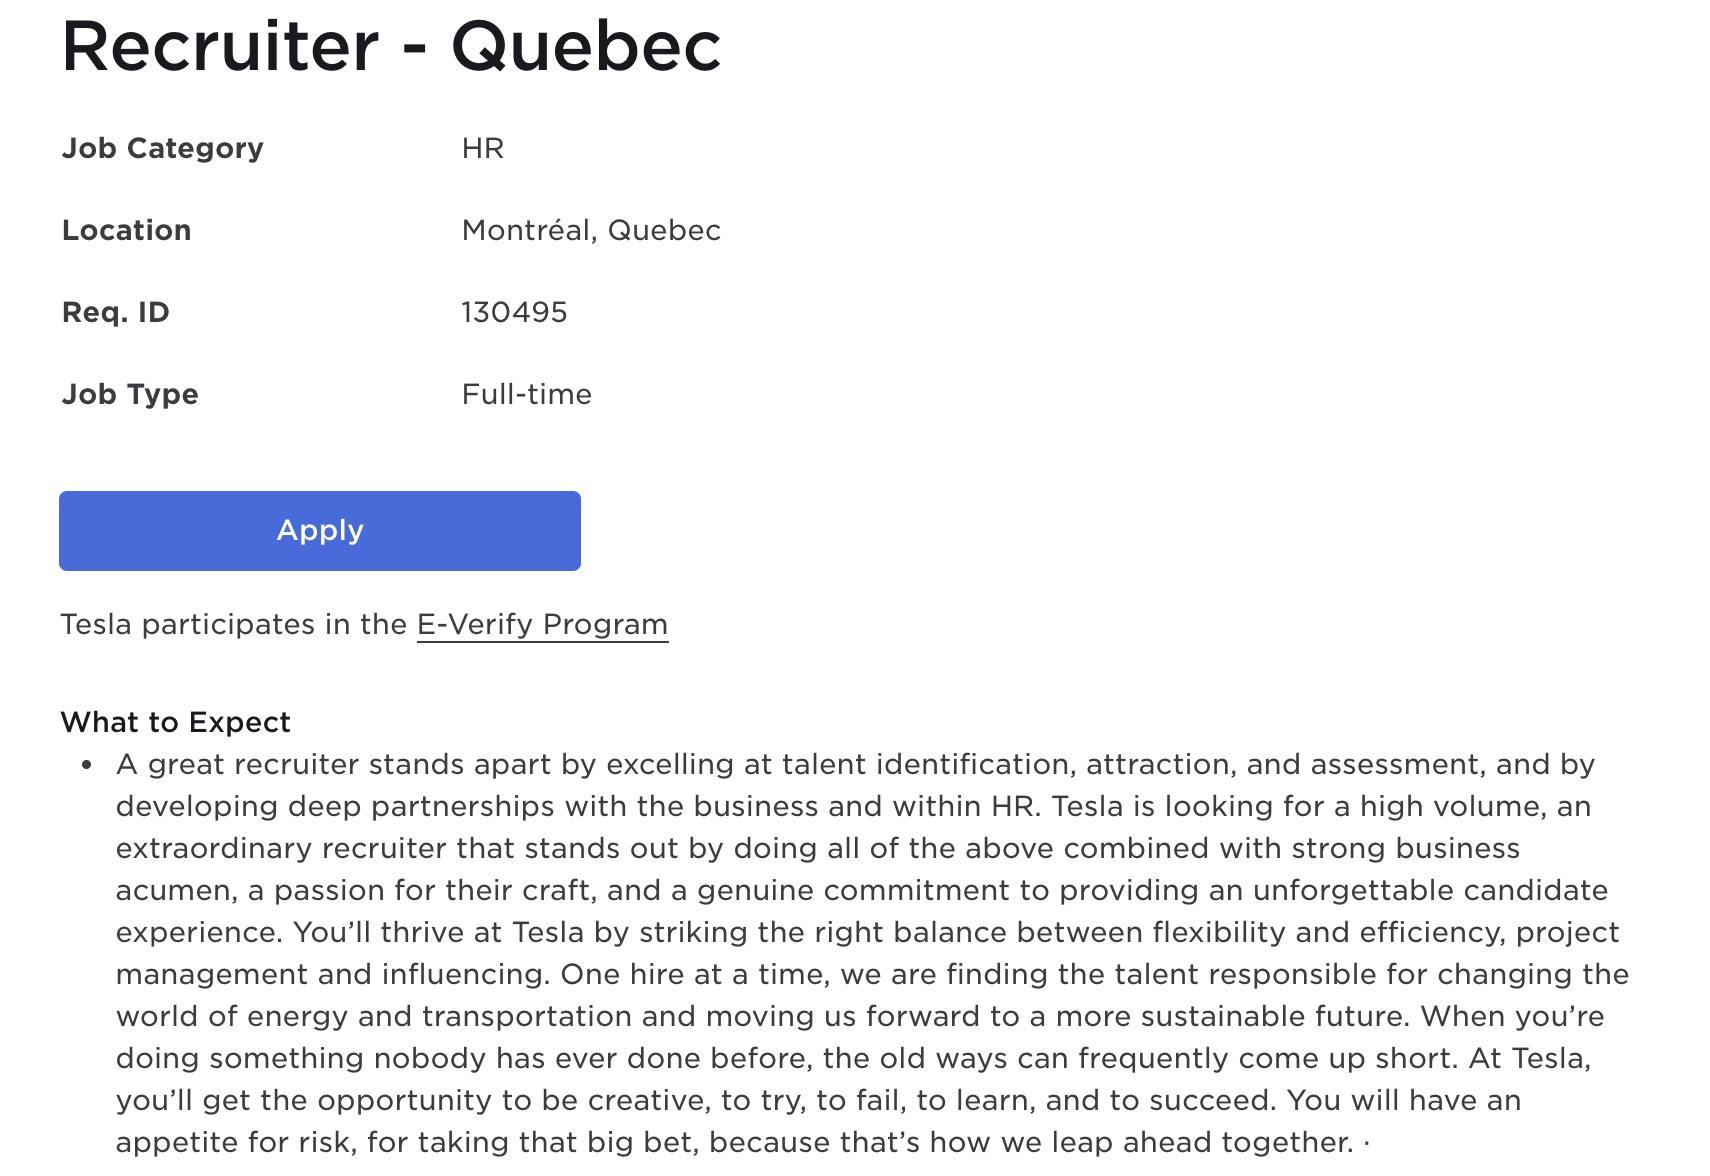Click the line starting 'extraordinary recruiter that stands out'
The width and height of the screenshot is (1710, 1176).
point(818,849)
